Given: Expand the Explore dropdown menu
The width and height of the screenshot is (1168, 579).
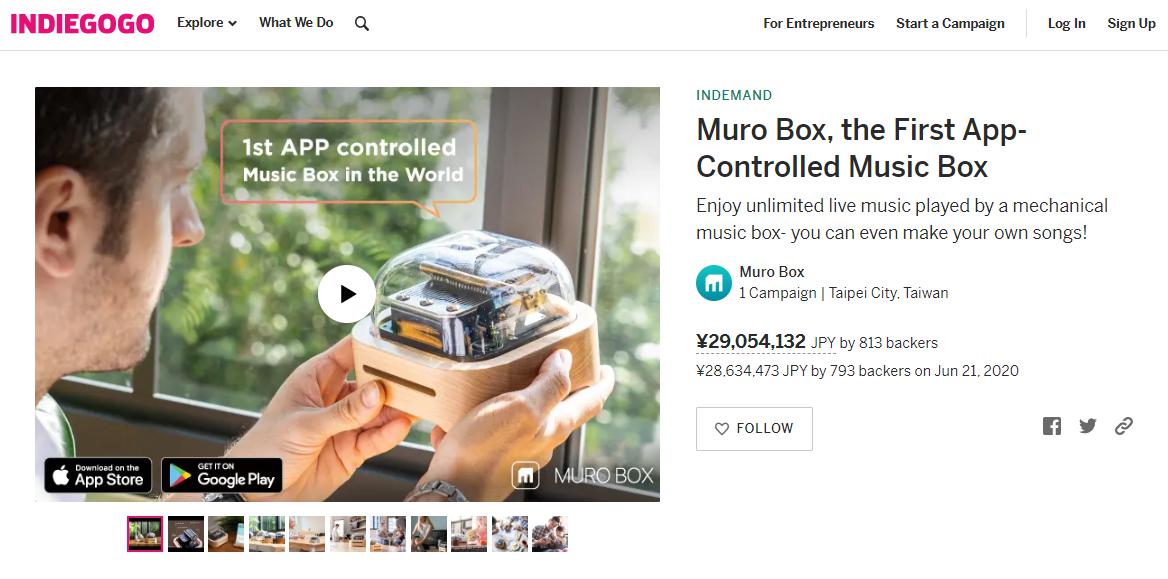Looking at the screenshot, I should [x=206, y=23].
